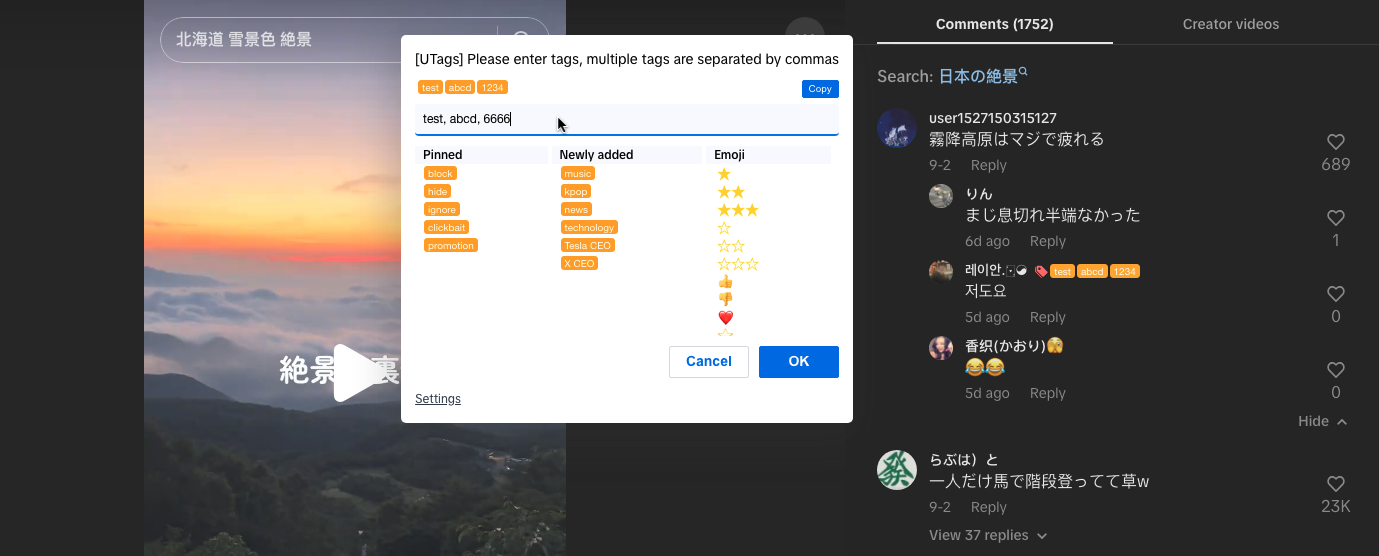Open UTags Settings link
This screenshot has height=556, width=1379.
(438, 399)
